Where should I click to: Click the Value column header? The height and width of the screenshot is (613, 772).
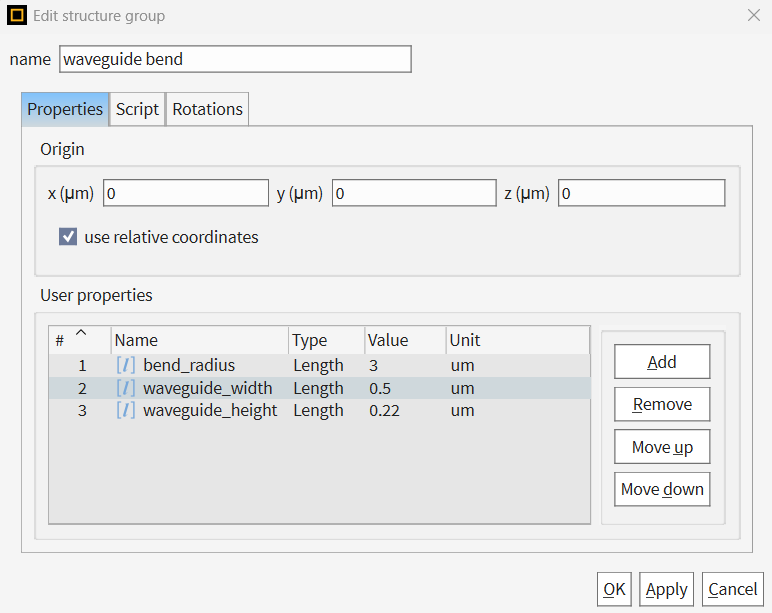point(406,340)
